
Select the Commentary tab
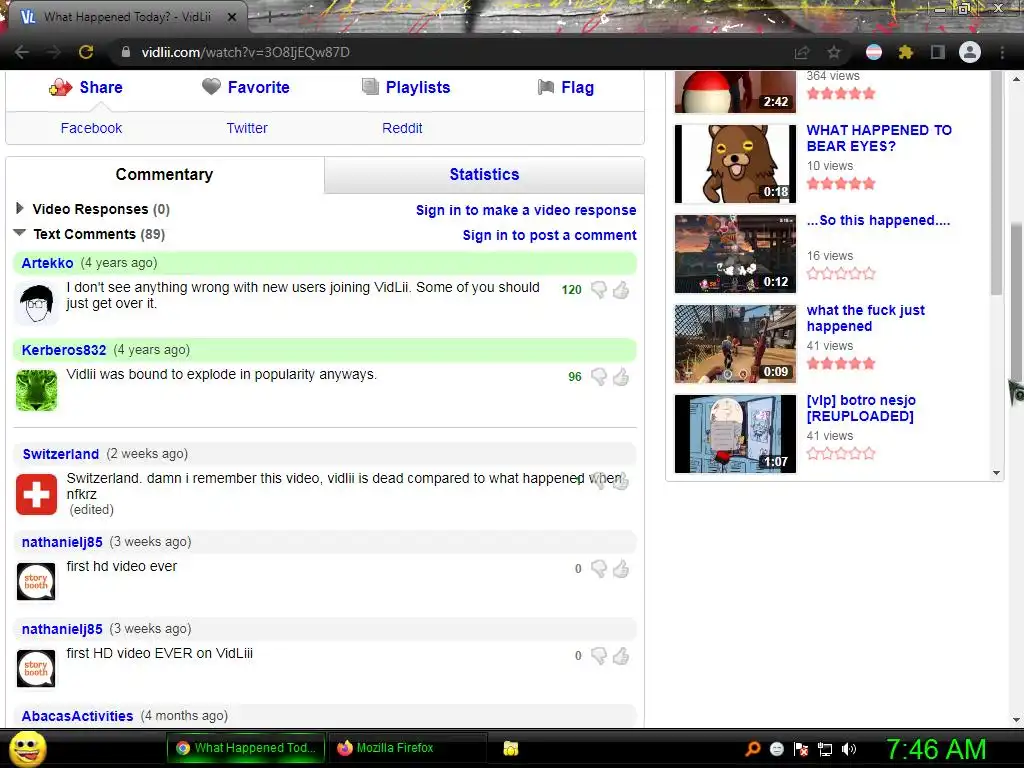(x=165, y=174)
